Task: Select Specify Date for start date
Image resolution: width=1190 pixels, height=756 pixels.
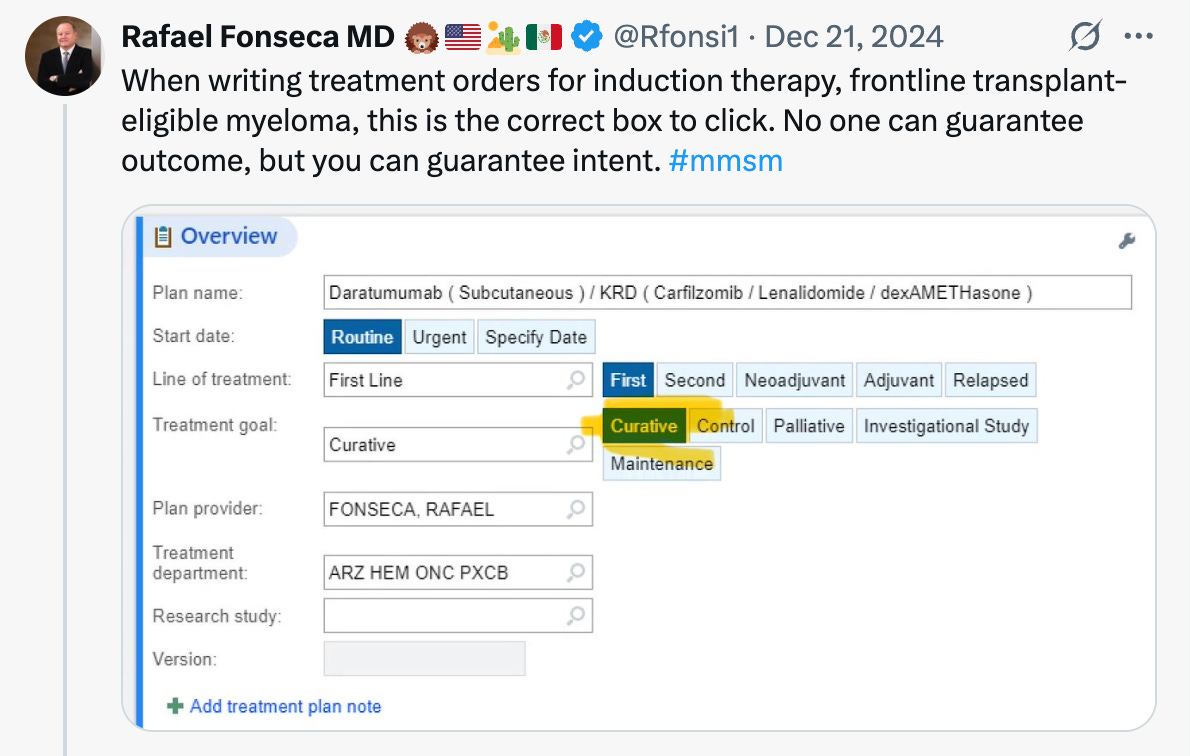Action: click(x=536, y=336)
